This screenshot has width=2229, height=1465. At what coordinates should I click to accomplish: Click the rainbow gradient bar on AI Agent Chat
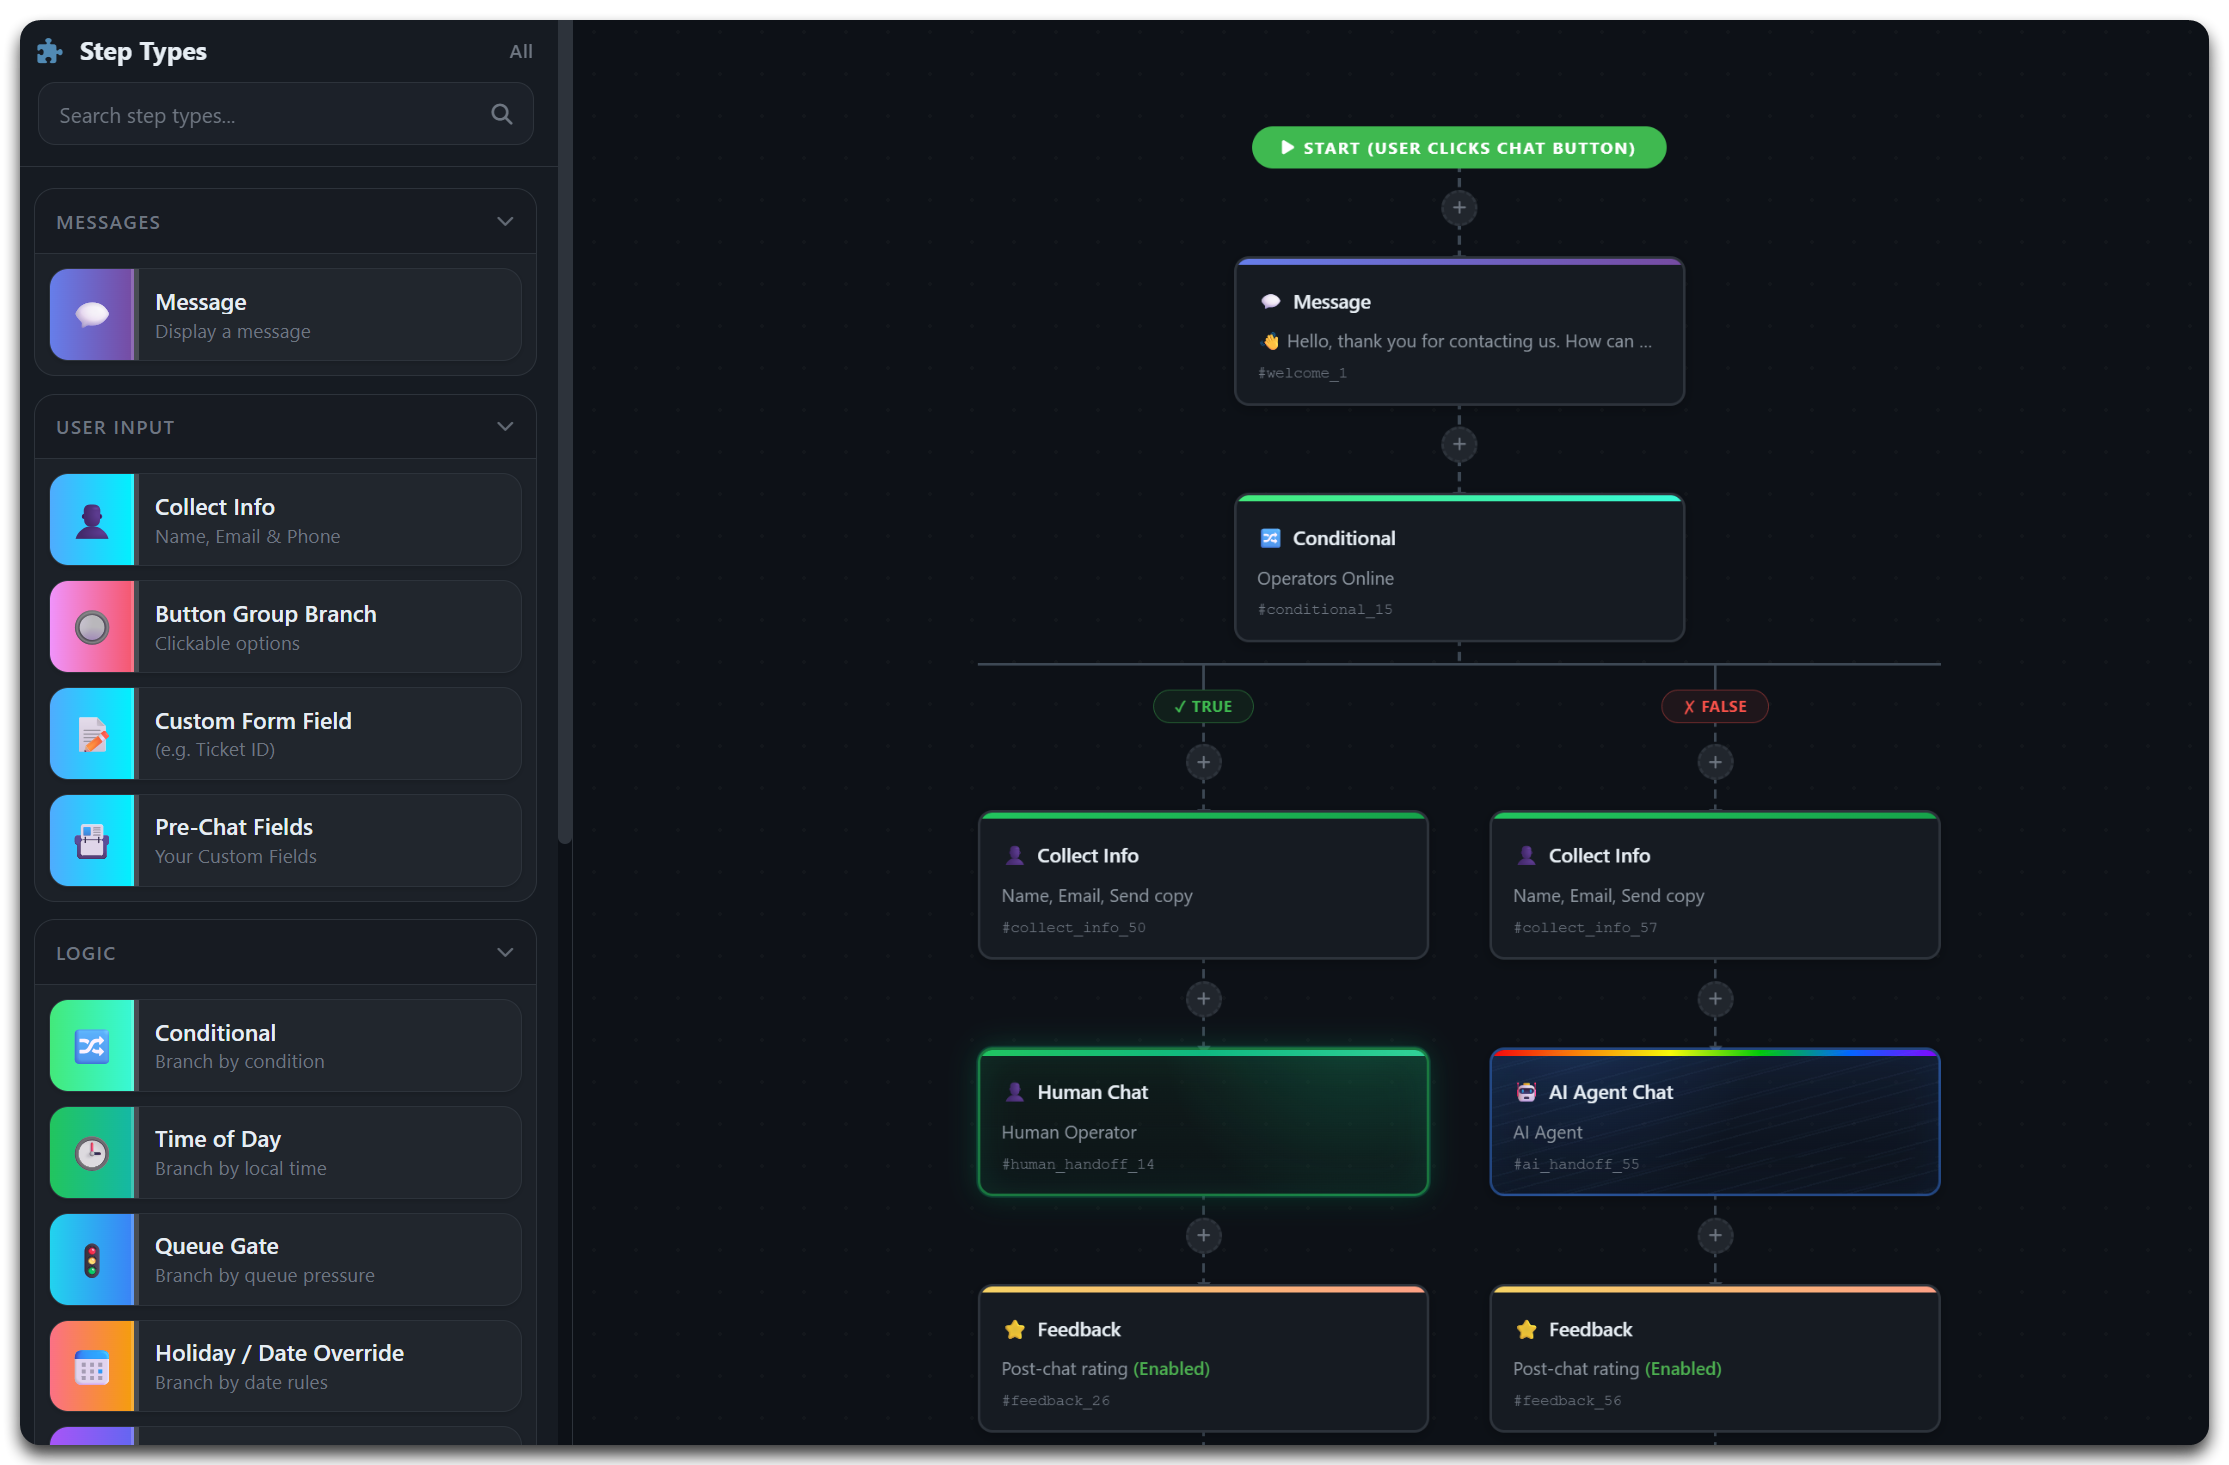click(1714, 1052)
